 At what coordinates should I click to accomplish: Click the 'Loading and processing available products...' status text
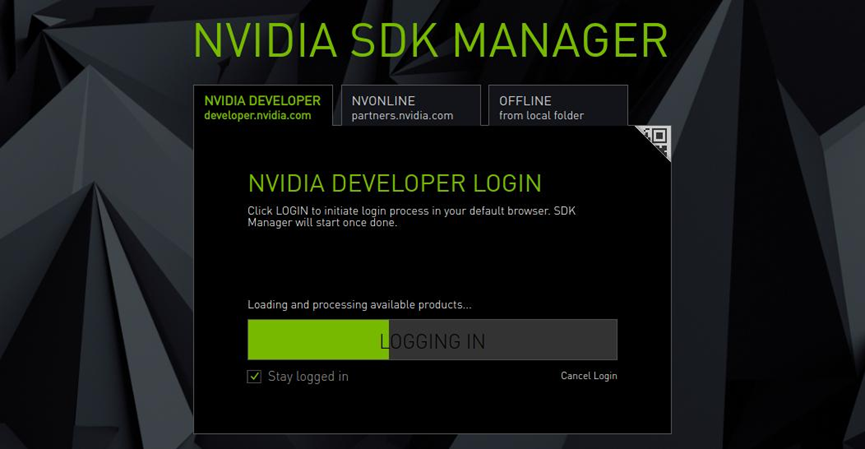pos(359,304)
